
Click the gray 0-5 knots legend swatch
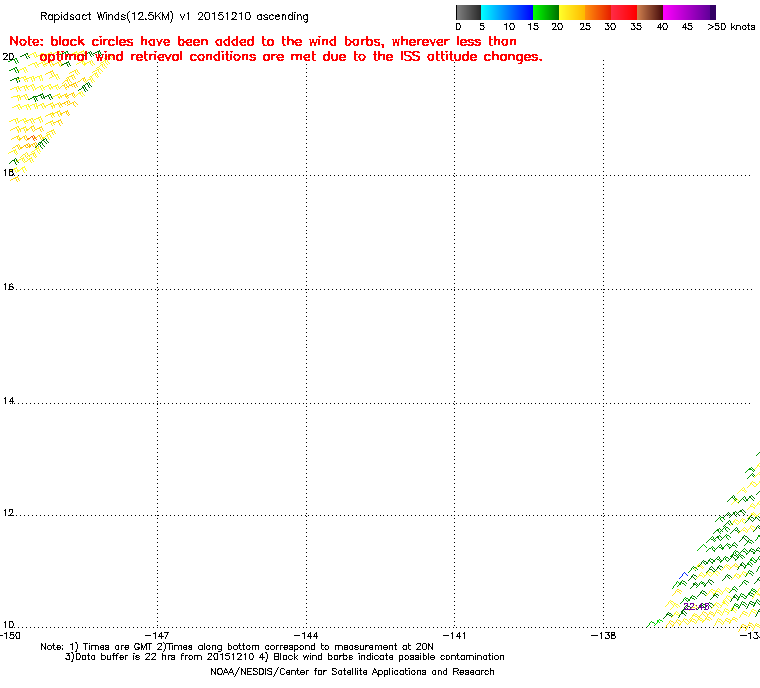point(468,12)
